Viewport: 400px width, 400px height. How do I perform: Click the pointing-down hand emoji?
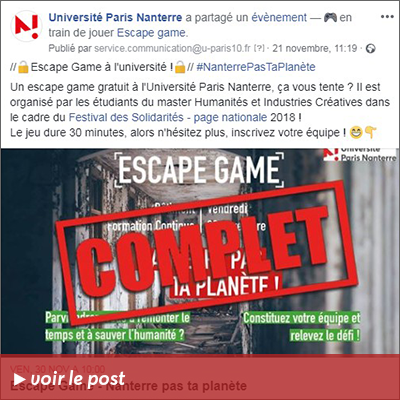pos(371,133)
